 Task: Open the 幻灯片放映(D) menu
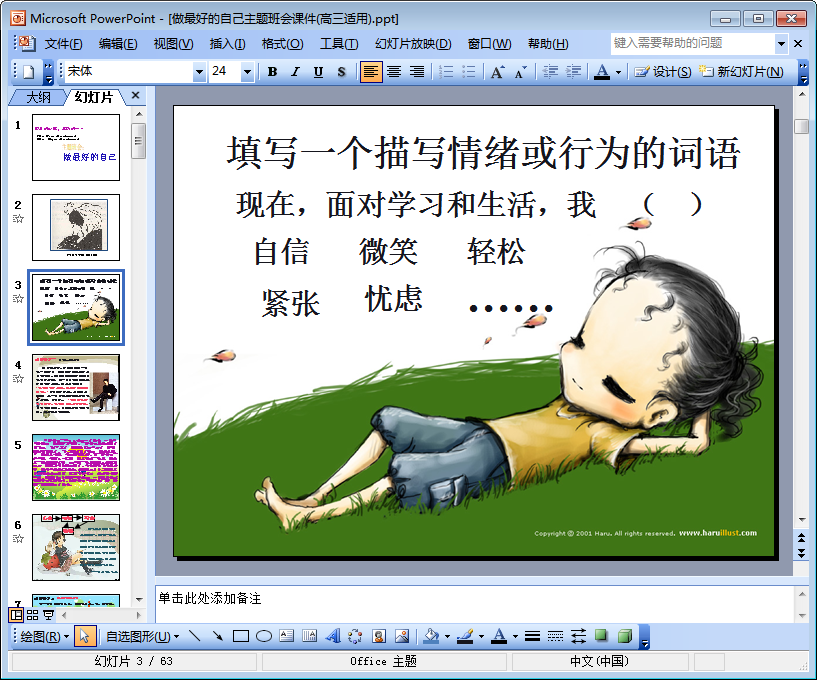413,44
